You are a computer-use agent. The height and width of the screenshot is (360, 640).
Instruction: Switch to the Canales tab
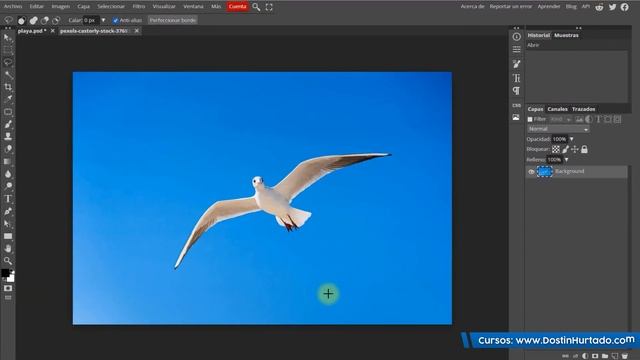pos(557,109)
